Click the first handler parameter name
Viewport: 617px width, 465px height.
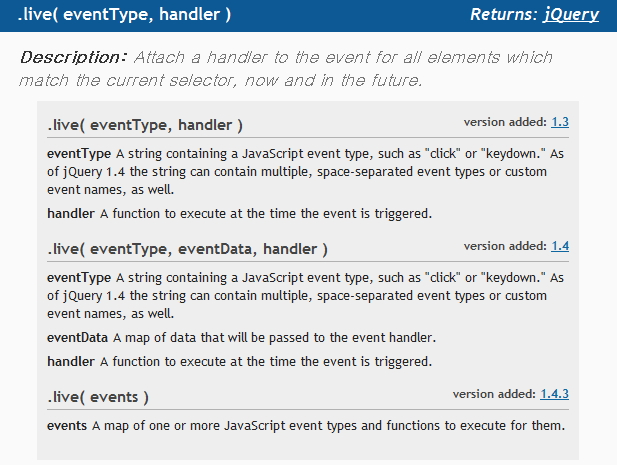[x=71, y=213]
